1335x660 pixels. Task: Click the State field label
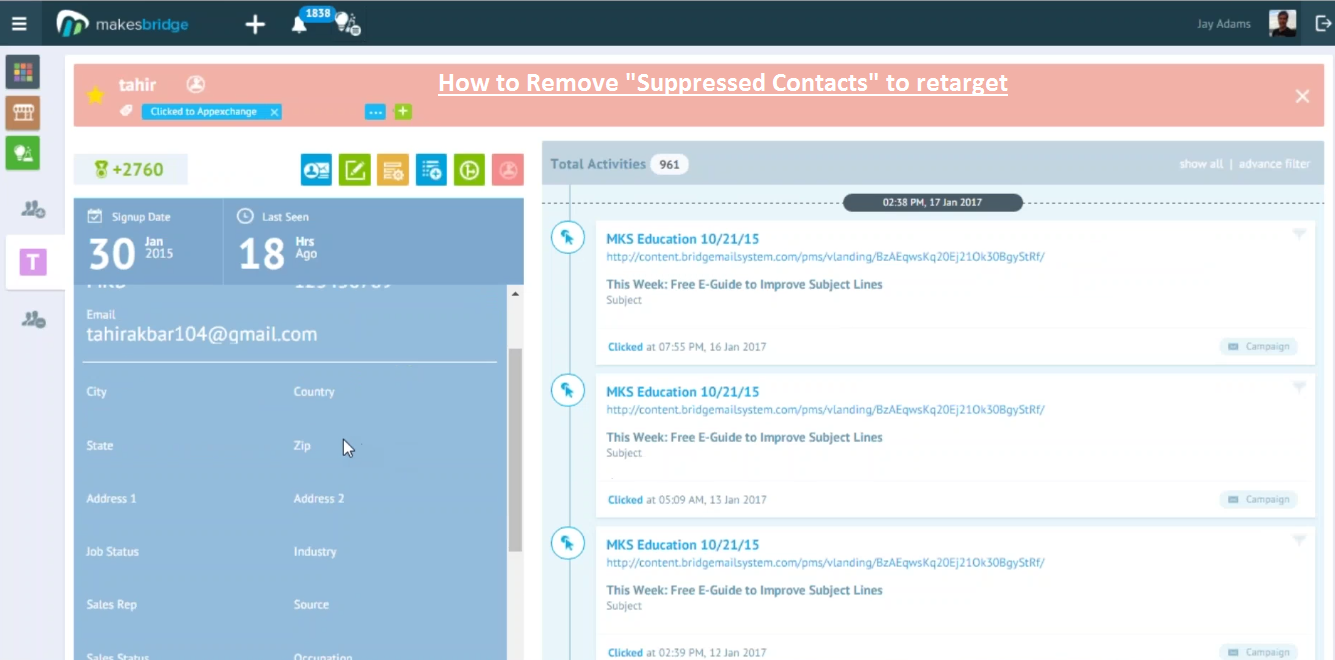[100, 446]
